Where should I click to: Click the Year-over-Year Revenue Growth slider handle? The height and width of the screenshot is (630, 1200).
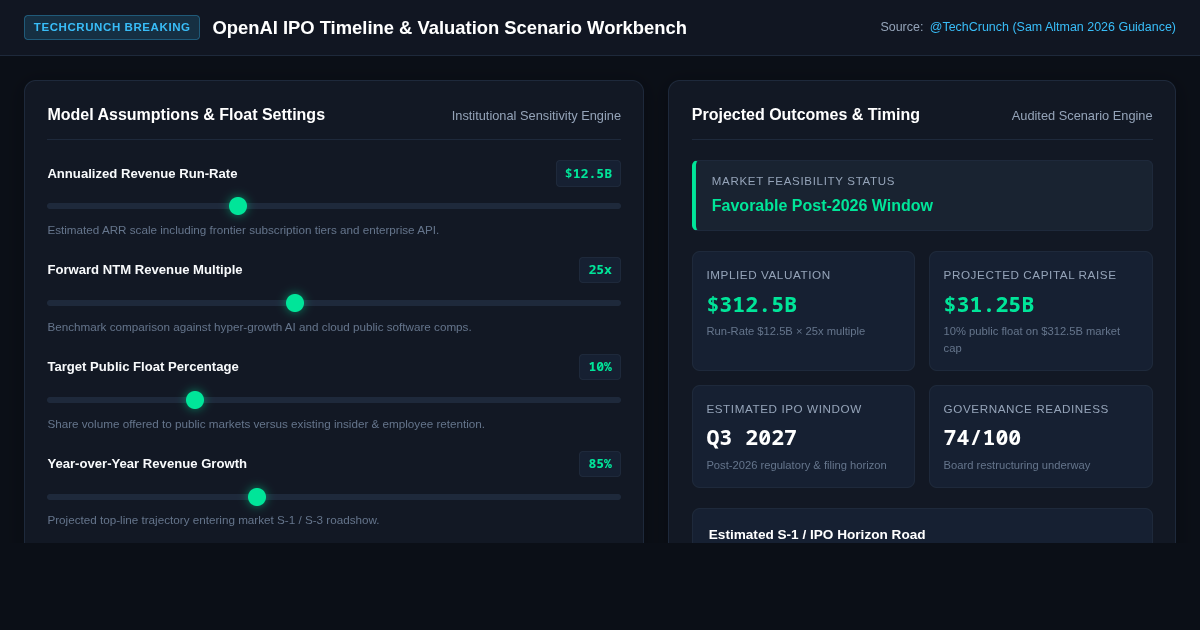pyautogui.click(x=257, y=497)
